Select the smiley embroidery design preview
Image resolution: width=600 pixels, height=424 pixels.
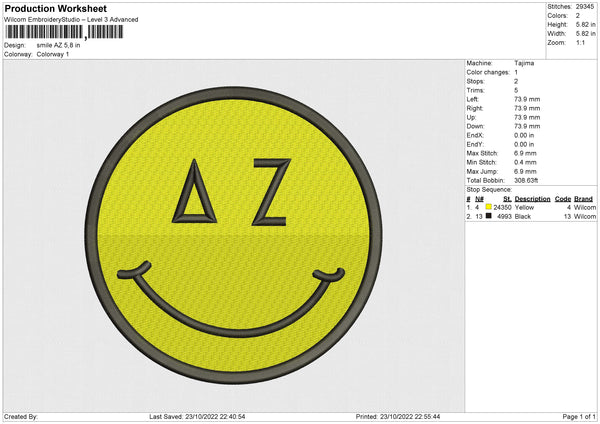click(233, 235)
